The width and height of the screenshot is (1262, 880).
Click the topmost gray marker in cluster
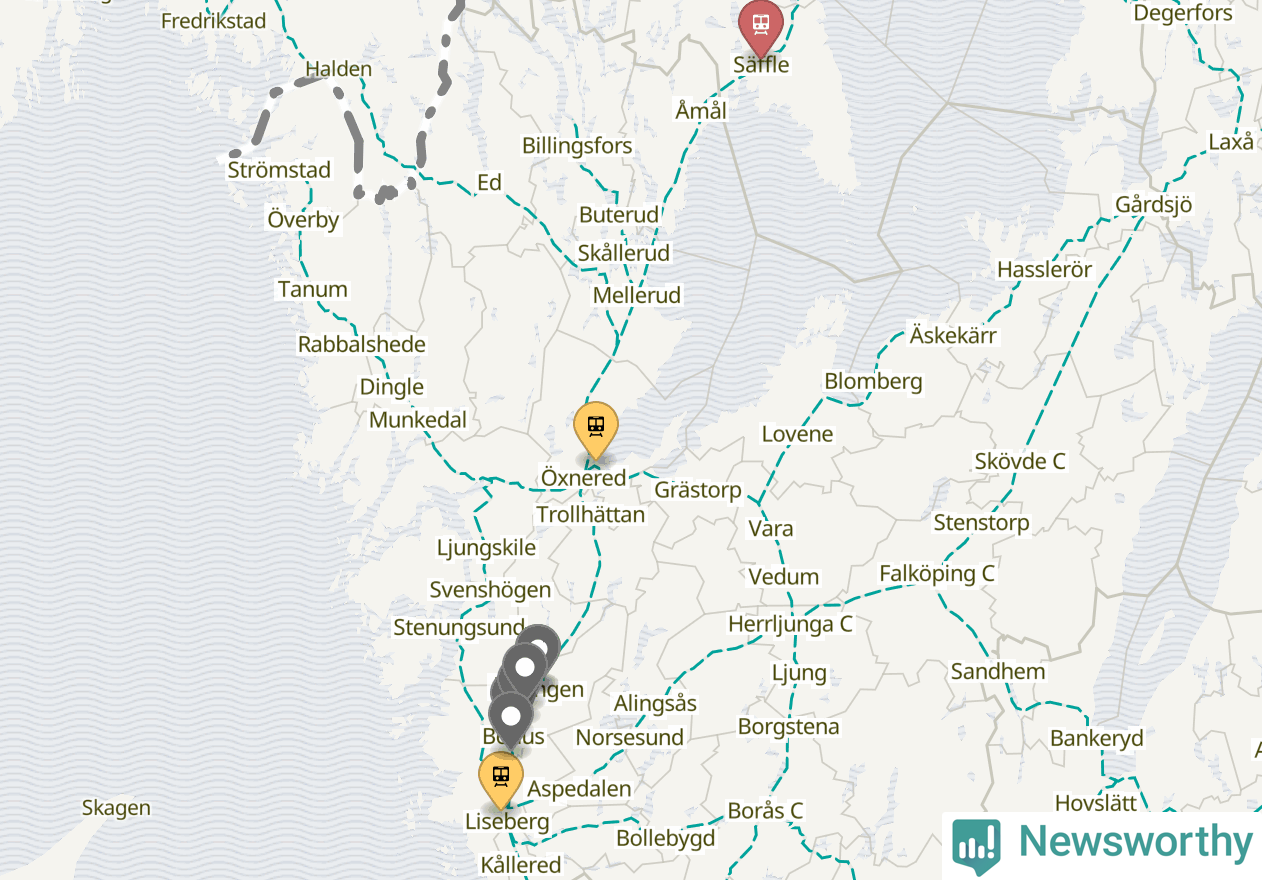[539, 644]
